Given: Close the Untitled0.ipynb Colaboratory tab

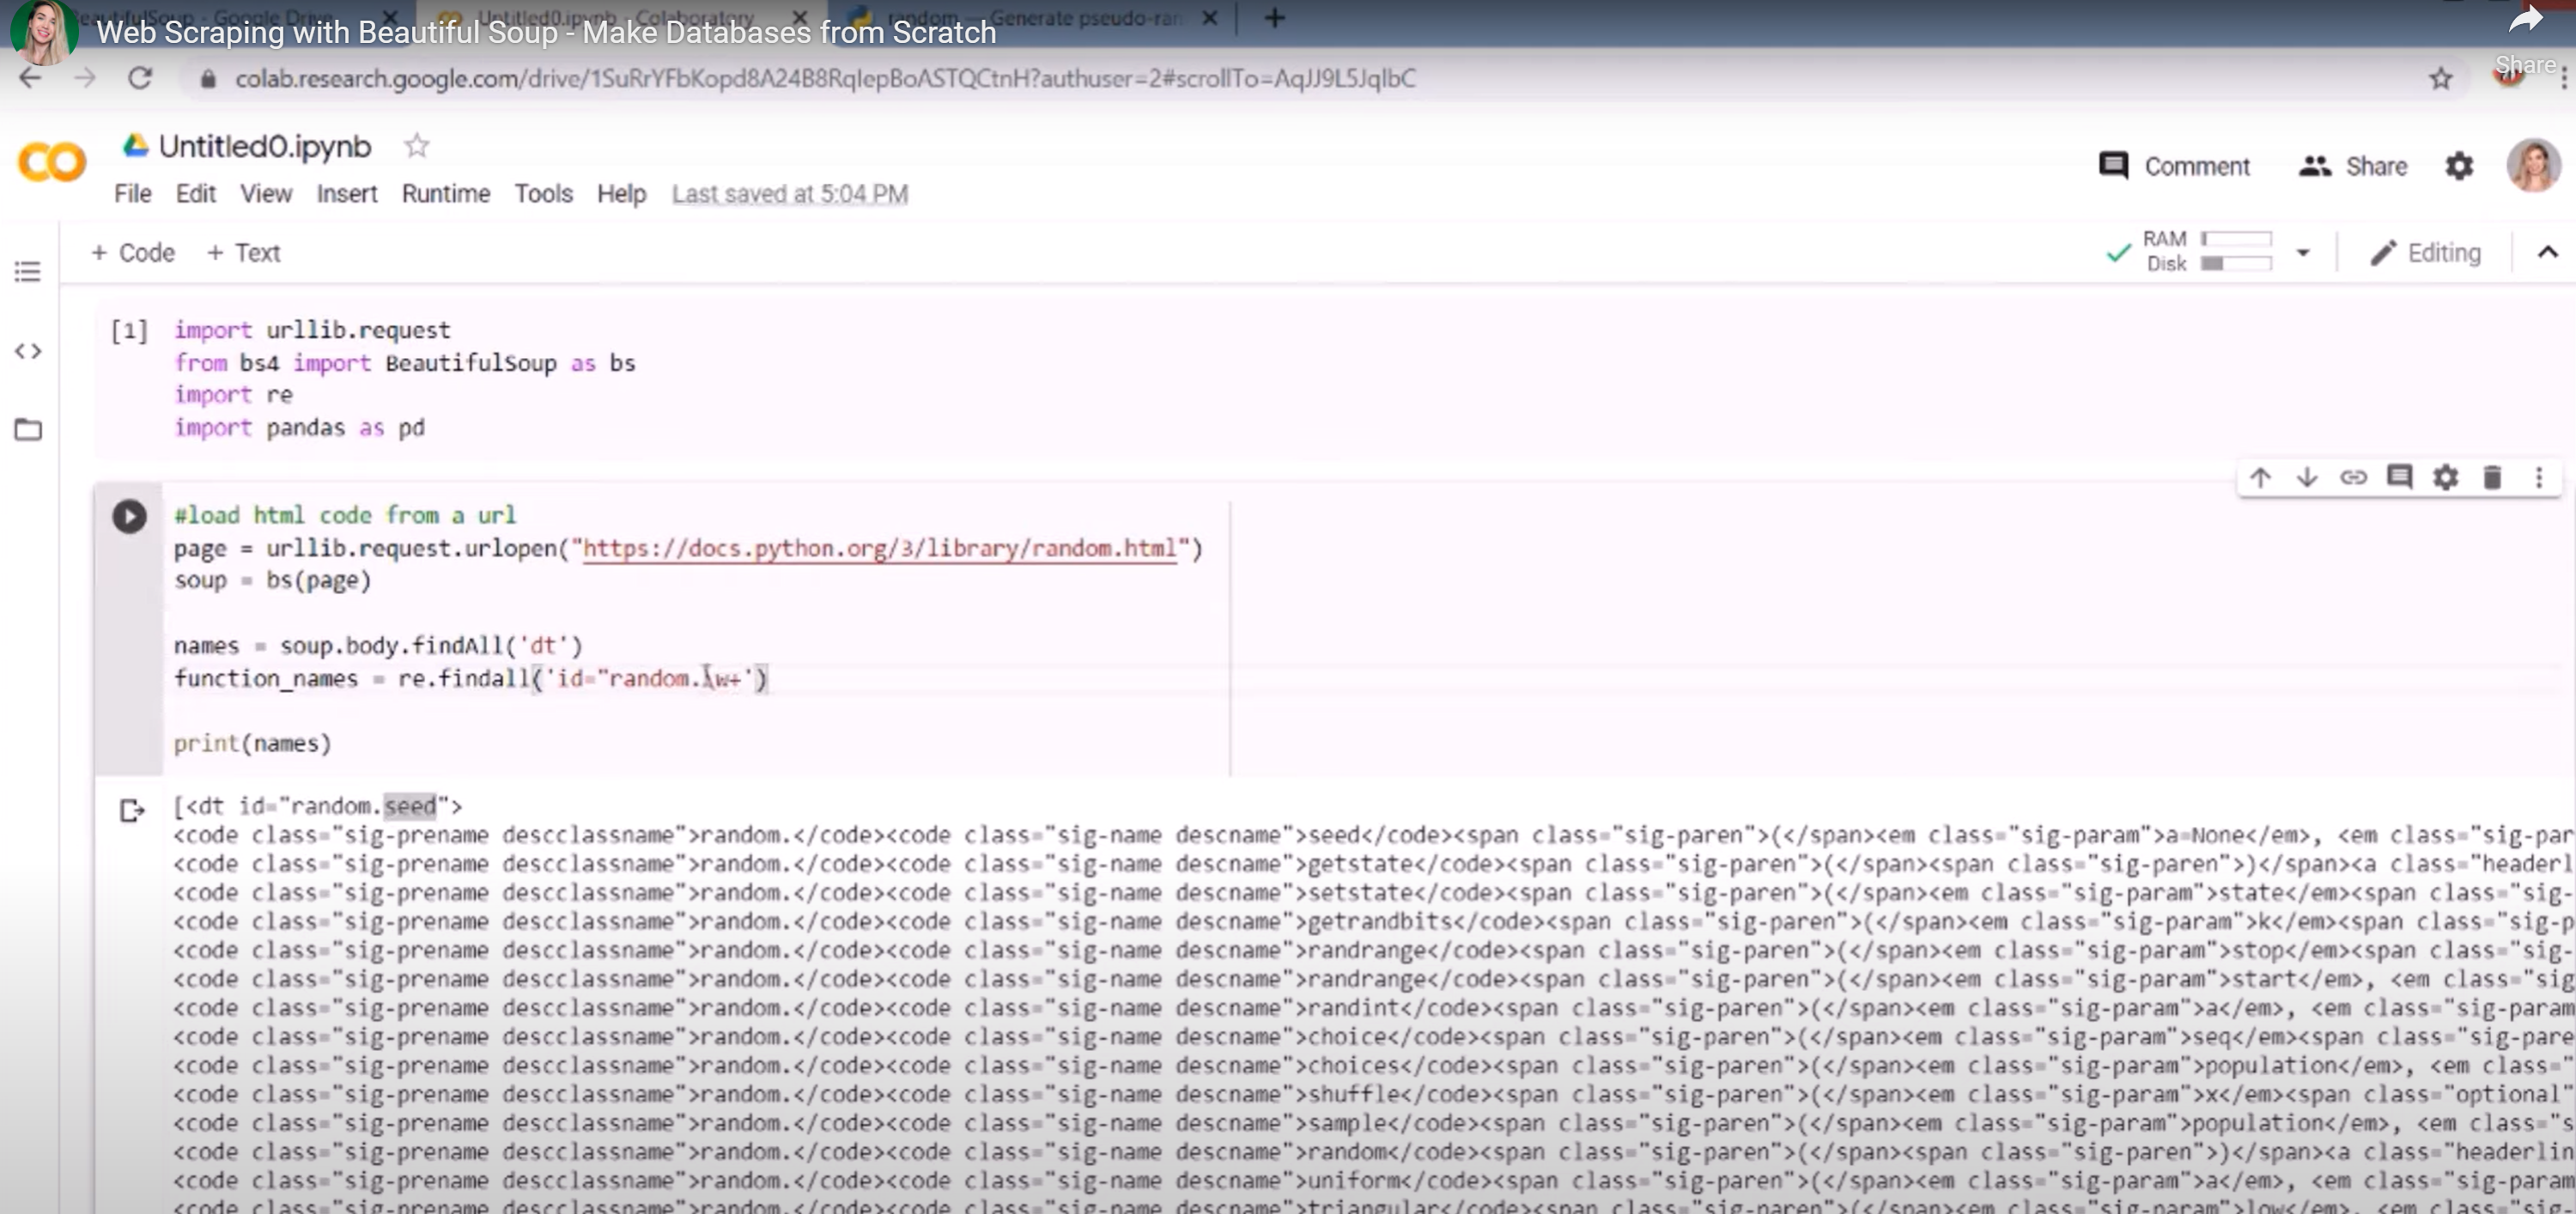Looking at the screenshot, I should [800, 18].
